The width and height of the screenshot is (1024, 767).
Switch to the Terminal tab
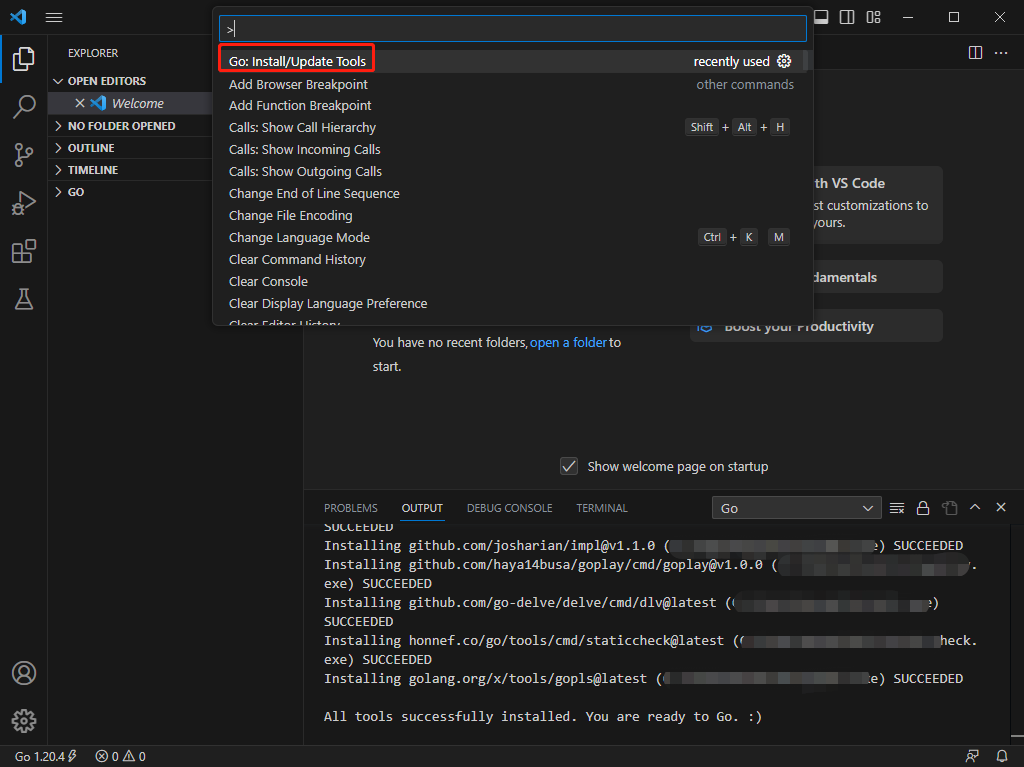pos(601,508)
